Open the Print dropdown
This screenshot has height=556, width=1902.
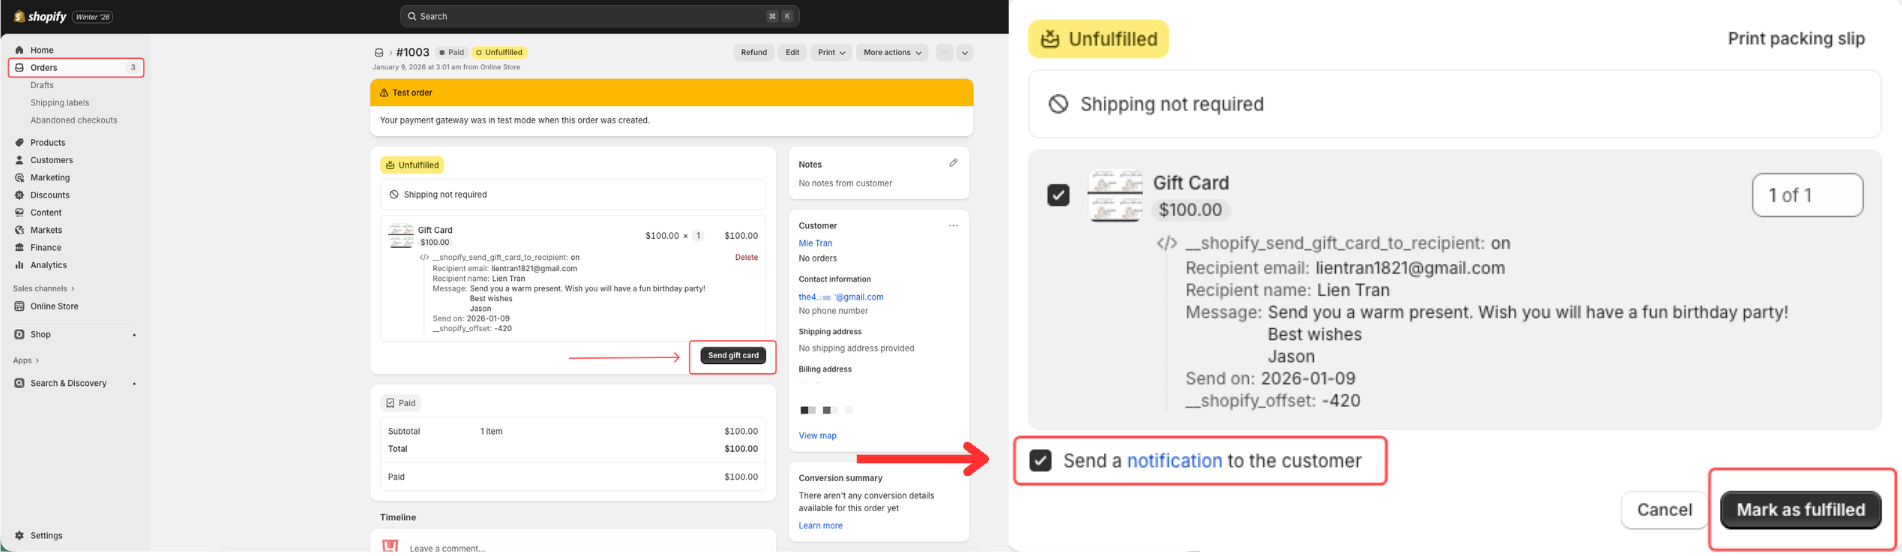[x=831, y=53]
